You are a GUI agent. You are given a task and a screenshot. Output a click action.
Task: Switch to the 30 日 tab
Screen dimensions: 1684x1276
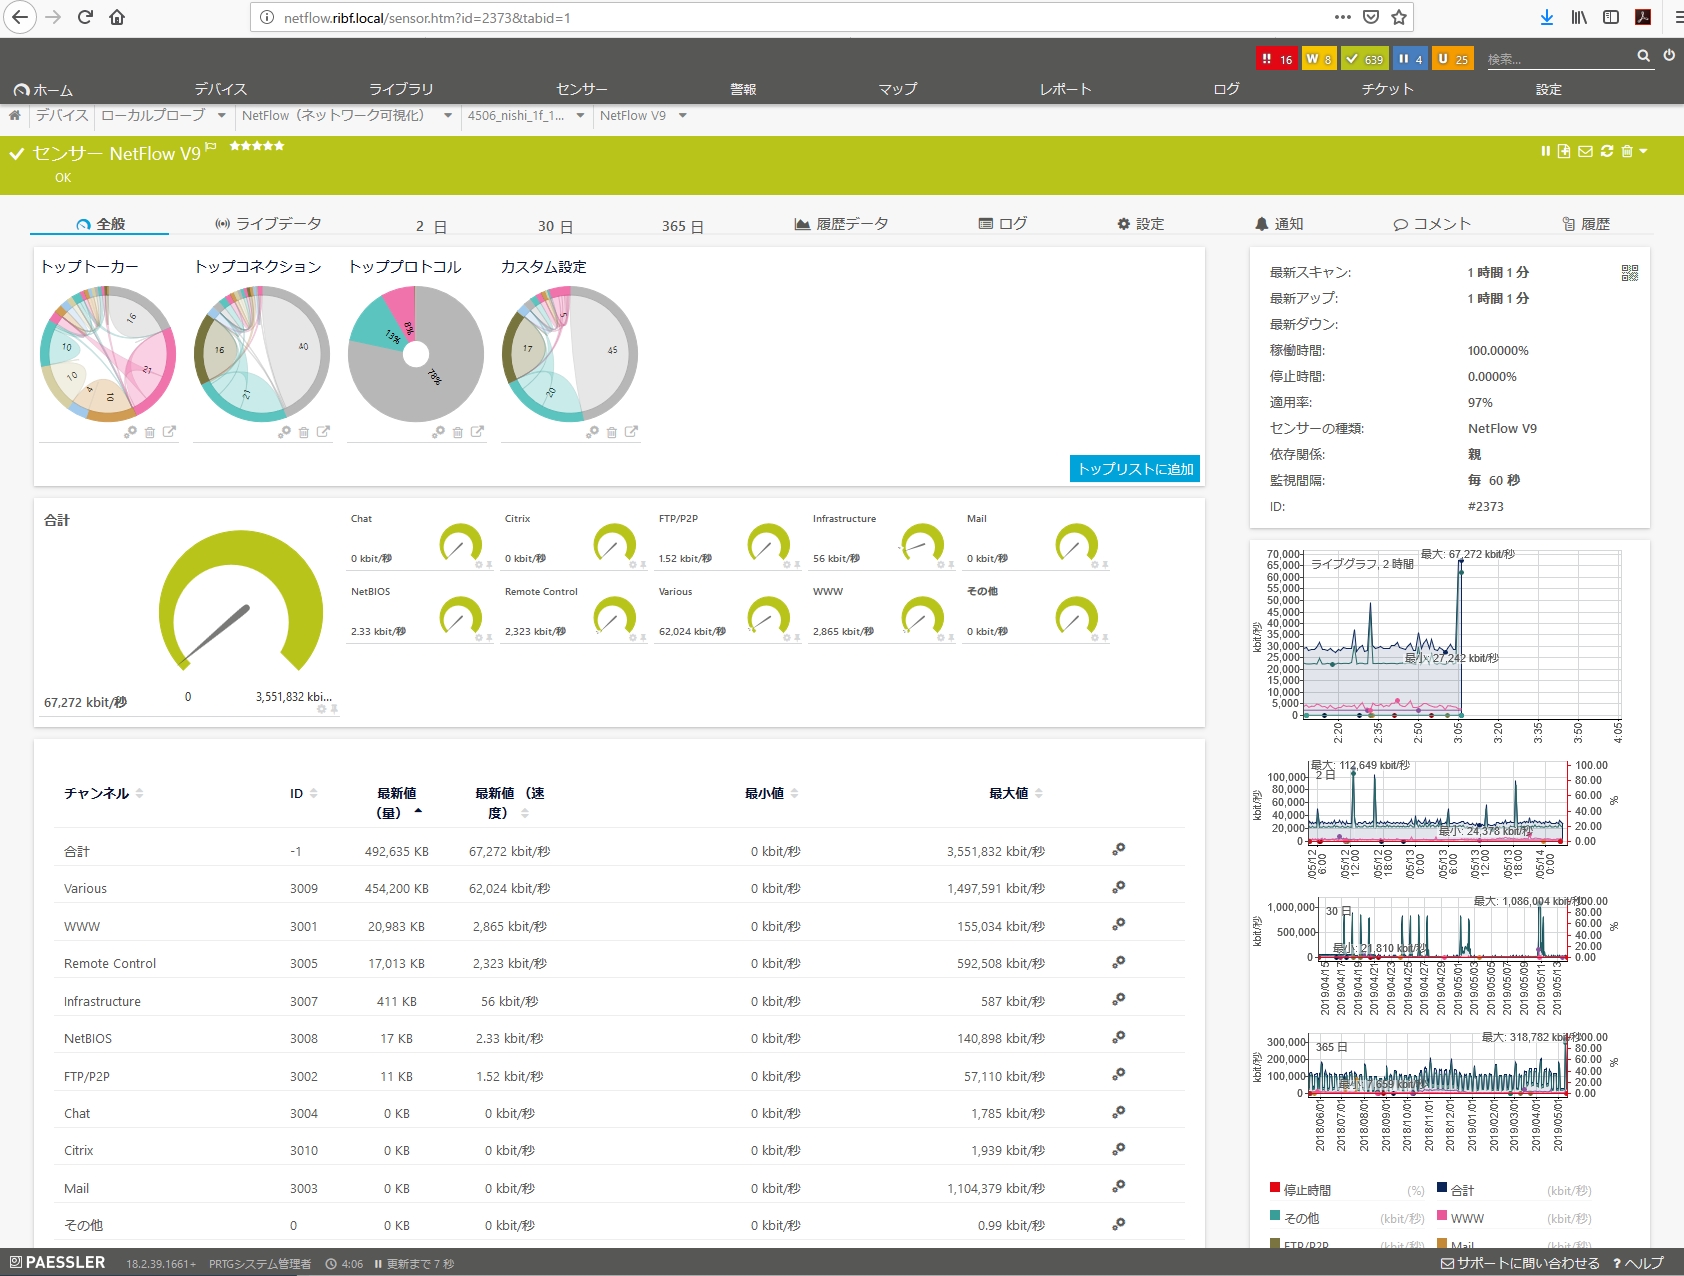555,226
